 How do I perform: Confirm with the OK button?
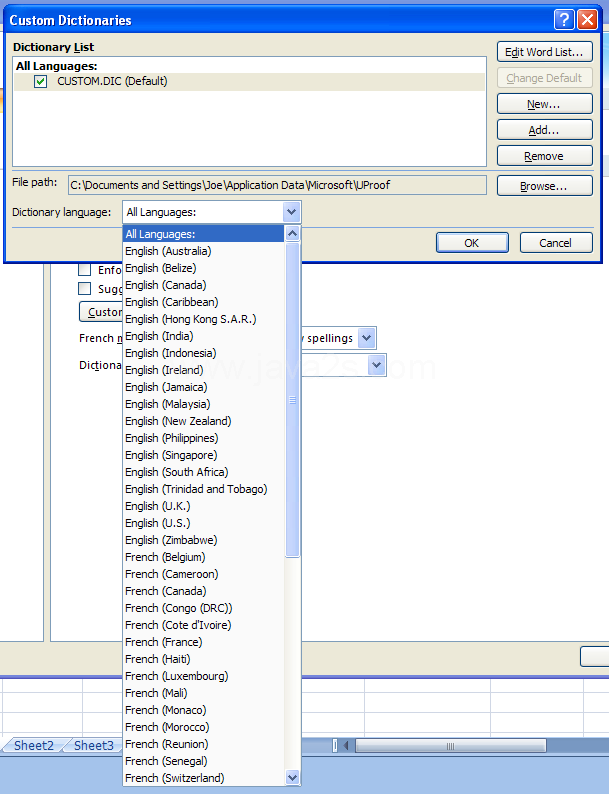click(472, 243)
